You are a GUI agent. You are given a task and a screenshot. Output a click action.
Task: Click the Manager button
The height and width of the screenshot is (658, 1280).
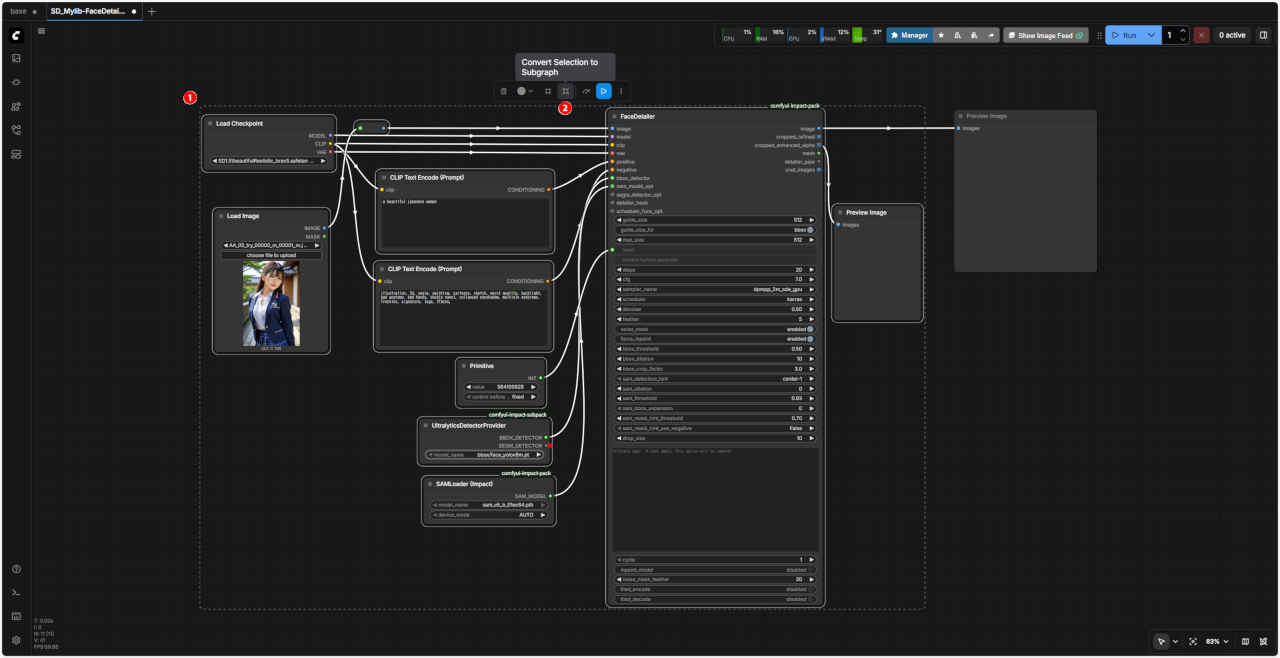click(909, 35)
